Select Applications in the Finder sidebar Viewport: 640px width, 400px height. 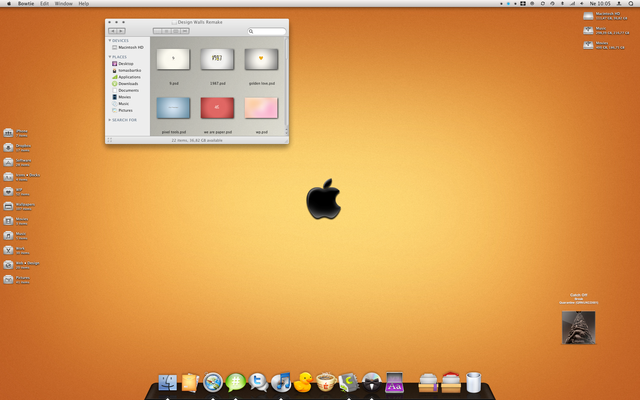click(130, 77)
